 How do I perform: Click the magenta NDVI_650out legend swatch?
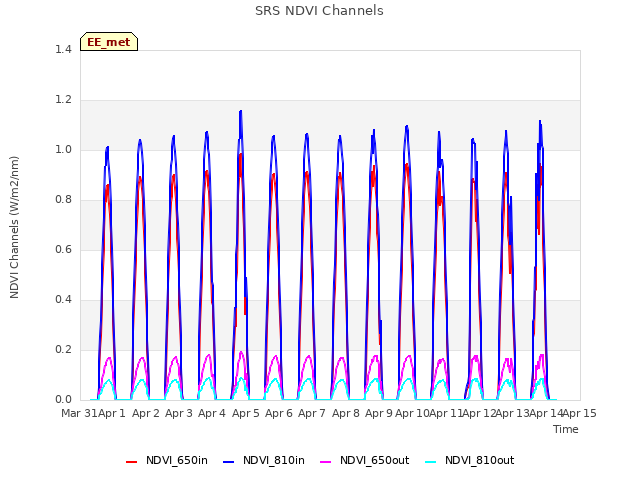pos(326,462)
